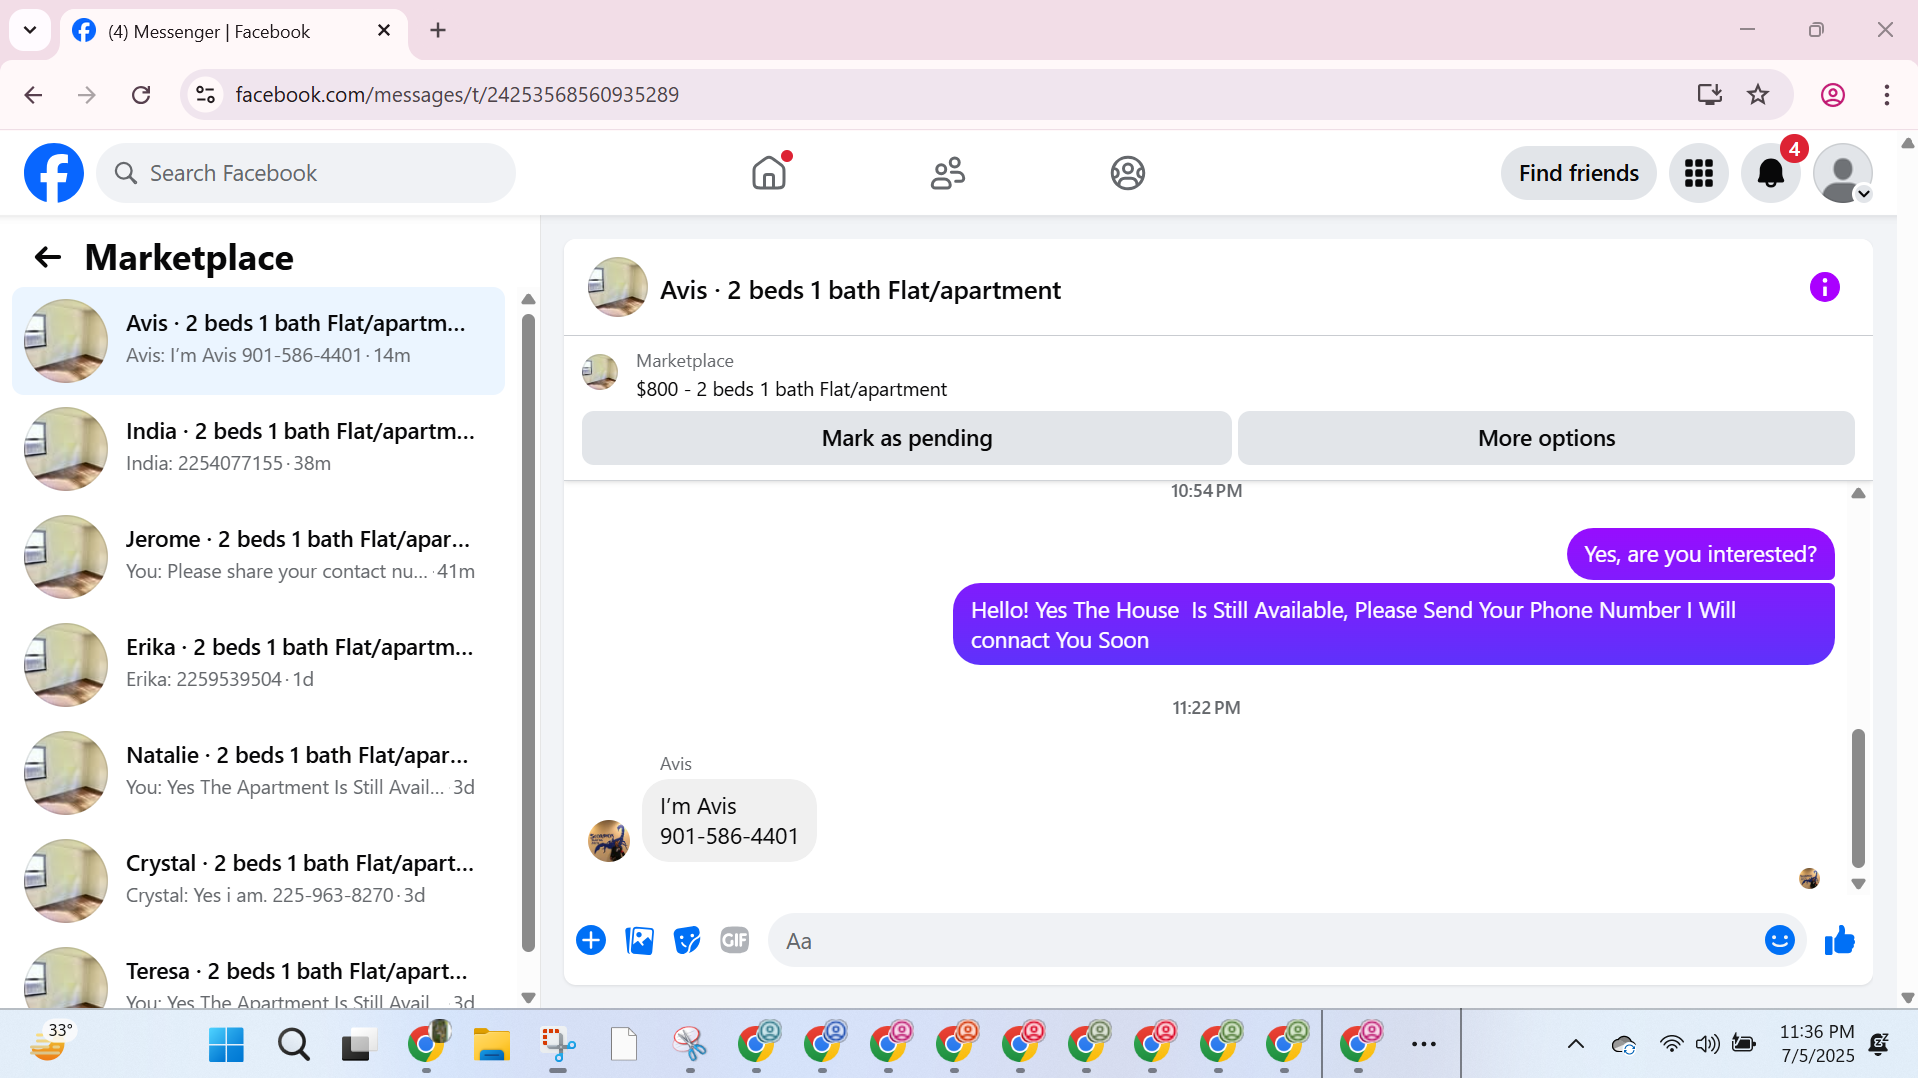
Task: Open the Facebook home logo
Action: 54,173
